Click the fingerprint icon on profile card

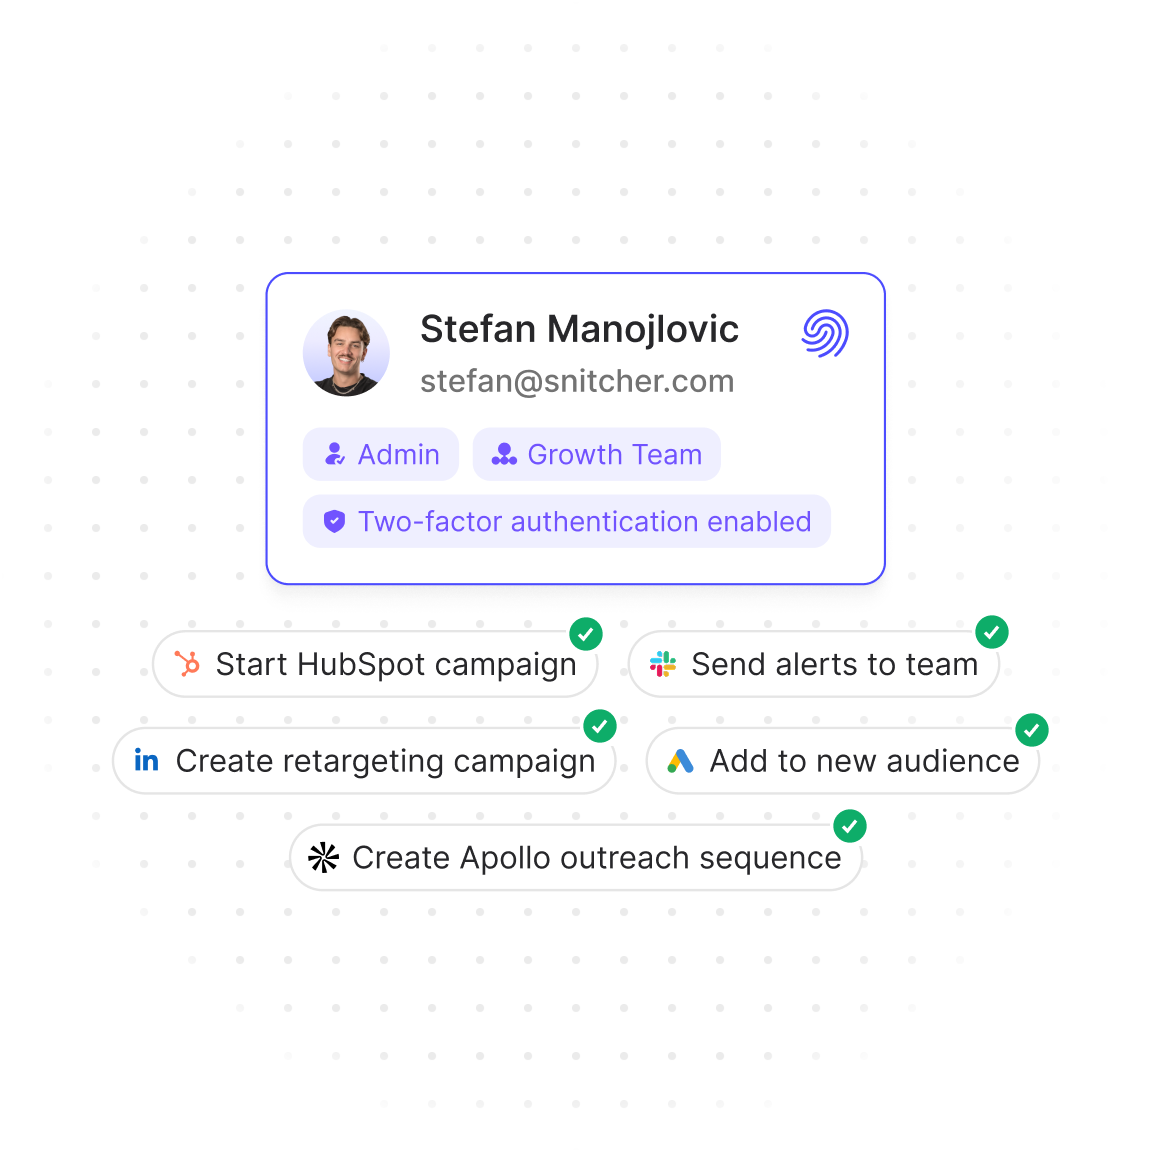tap(825, 333)
